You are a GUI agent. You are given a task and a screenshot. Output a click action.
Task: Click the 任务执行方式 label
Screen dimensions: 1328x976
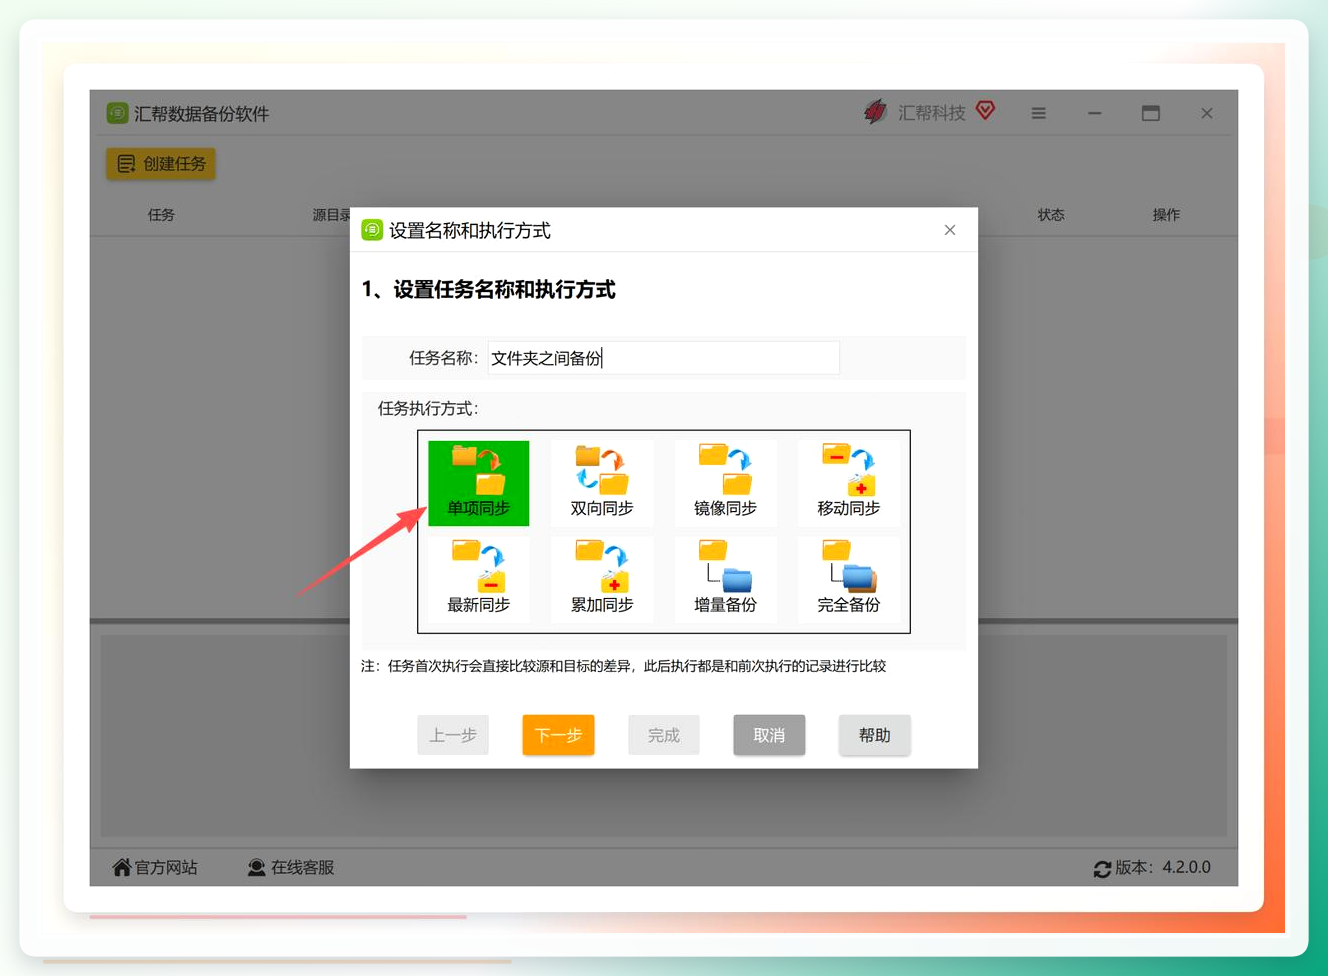point(428,408)
